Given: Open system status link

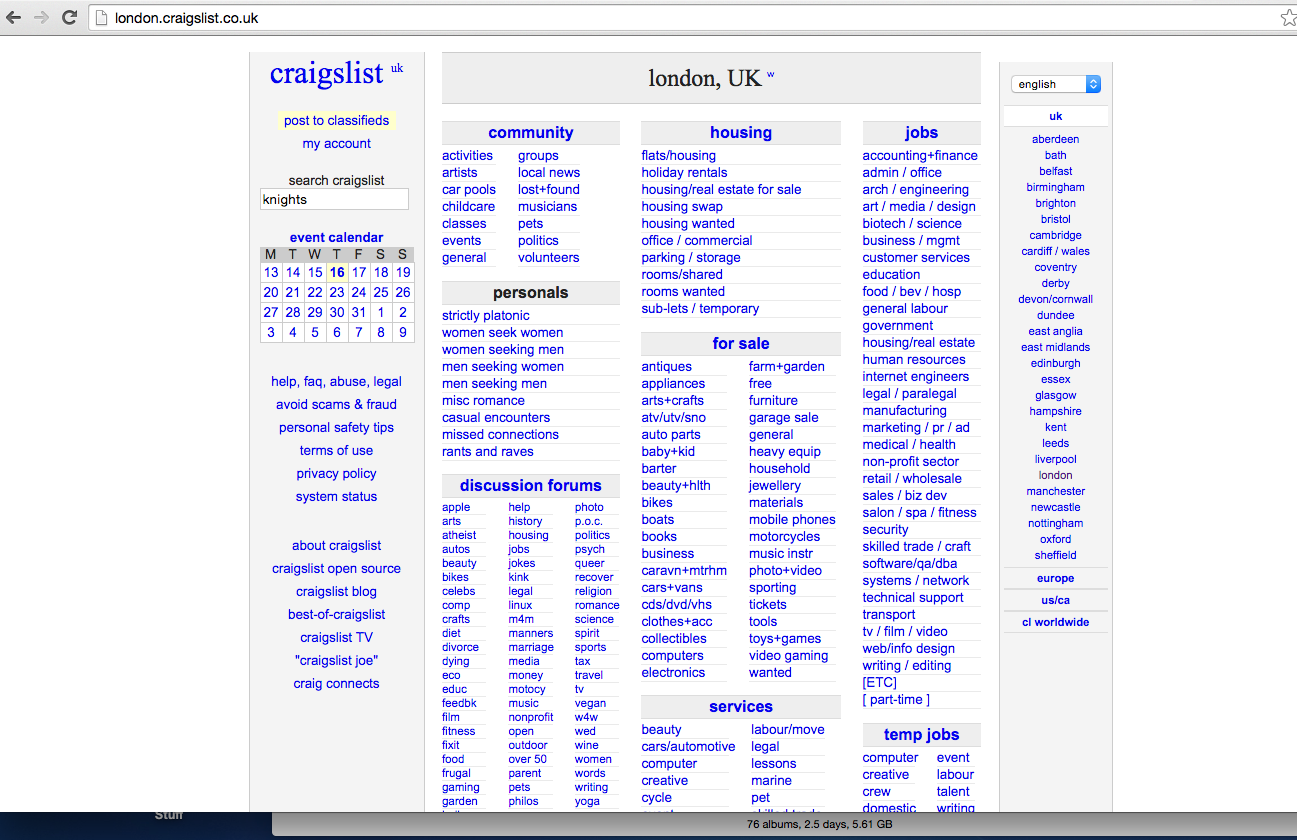Looking at the screenshot, I should click(x=336, y=496).
